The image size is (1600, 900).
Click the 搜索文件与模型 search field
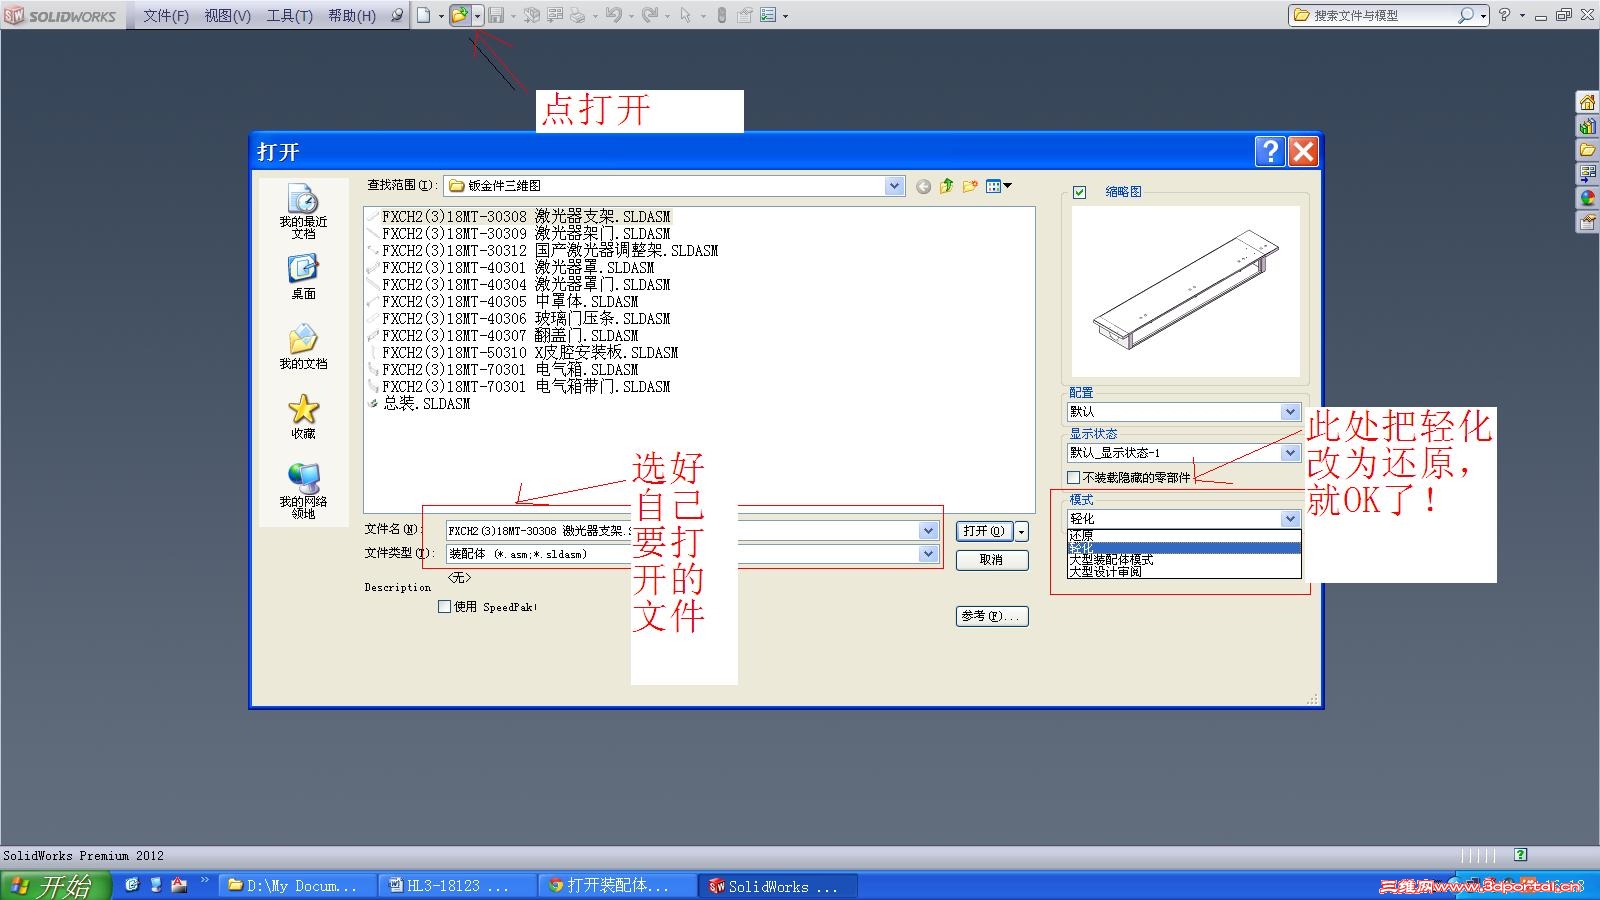coord(1382,15)
